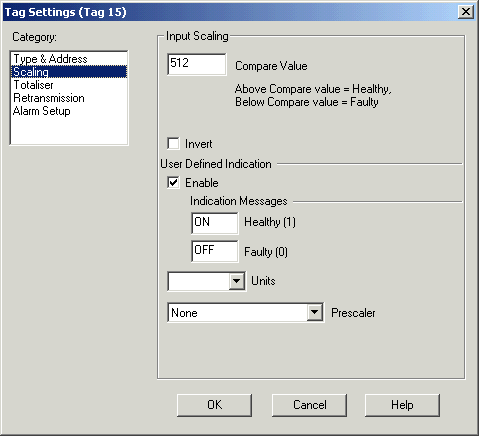The image size is (479, 436).
Task: Uncheck the Enable user indication checkbox
Action: (173, 183)
